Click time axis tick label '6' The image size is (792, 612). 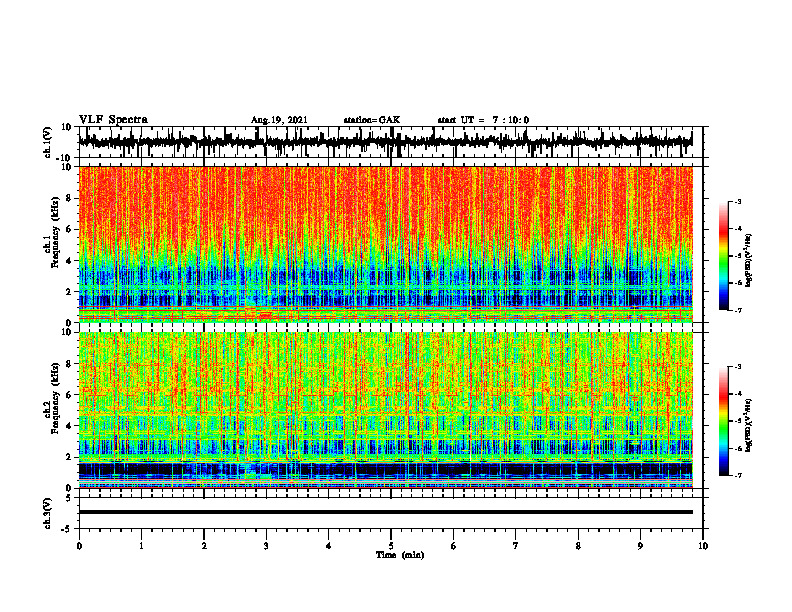tap(454, 546)
